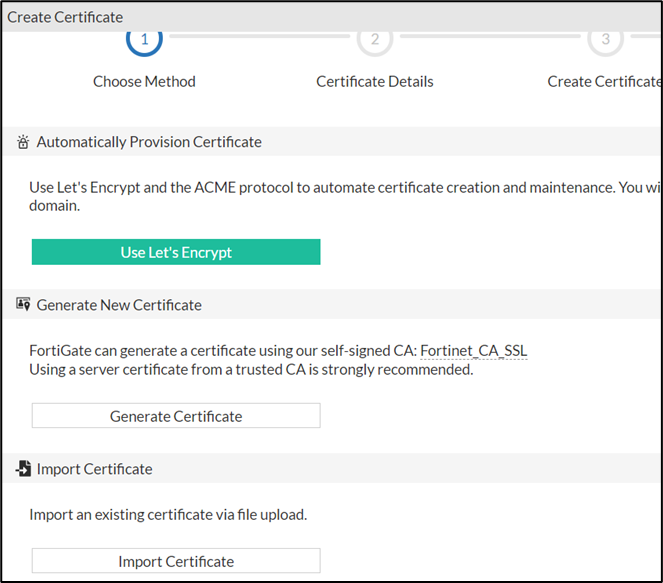Go to the step 3 circle
Screen dimensions: 663x583
605,40
